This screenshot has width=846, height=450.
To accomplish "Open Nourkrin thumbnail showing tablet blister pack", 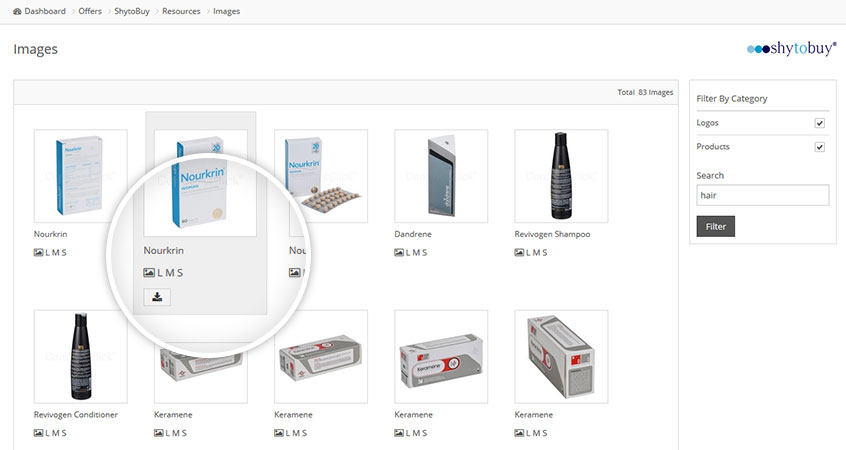I will [x=320, y=176].
